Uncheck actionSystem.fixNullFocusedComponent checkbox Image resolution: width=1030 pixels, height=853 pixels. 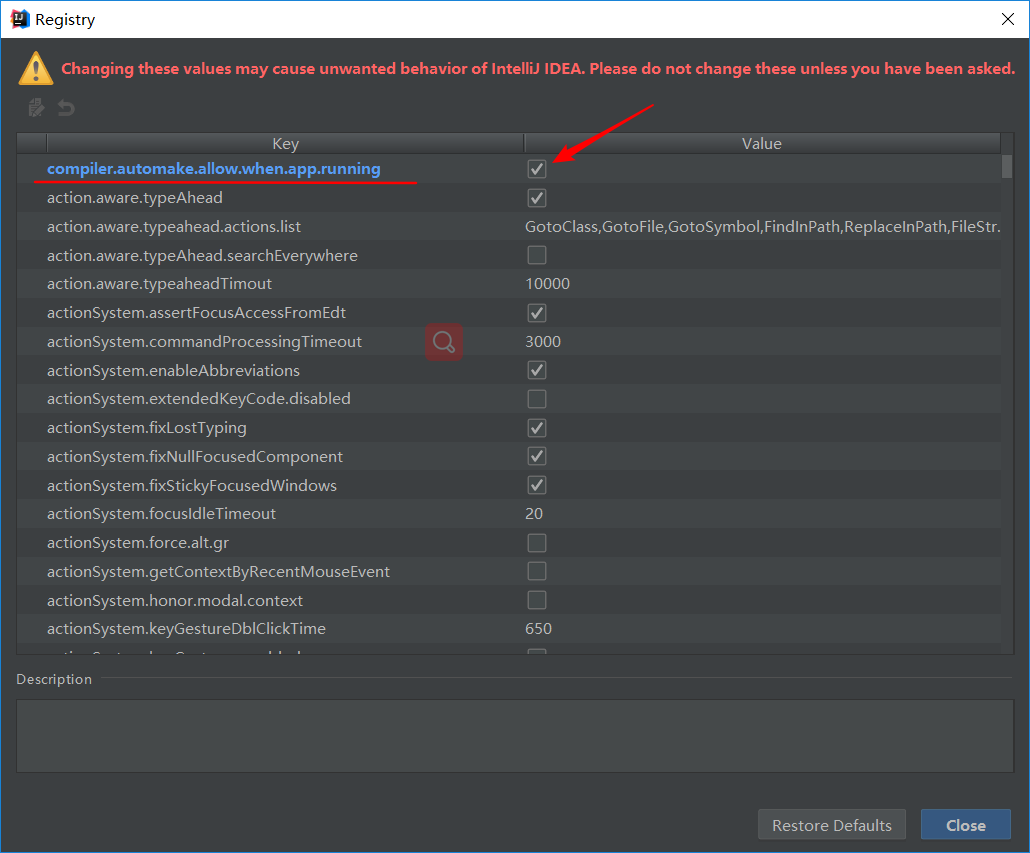click(537, 456)
